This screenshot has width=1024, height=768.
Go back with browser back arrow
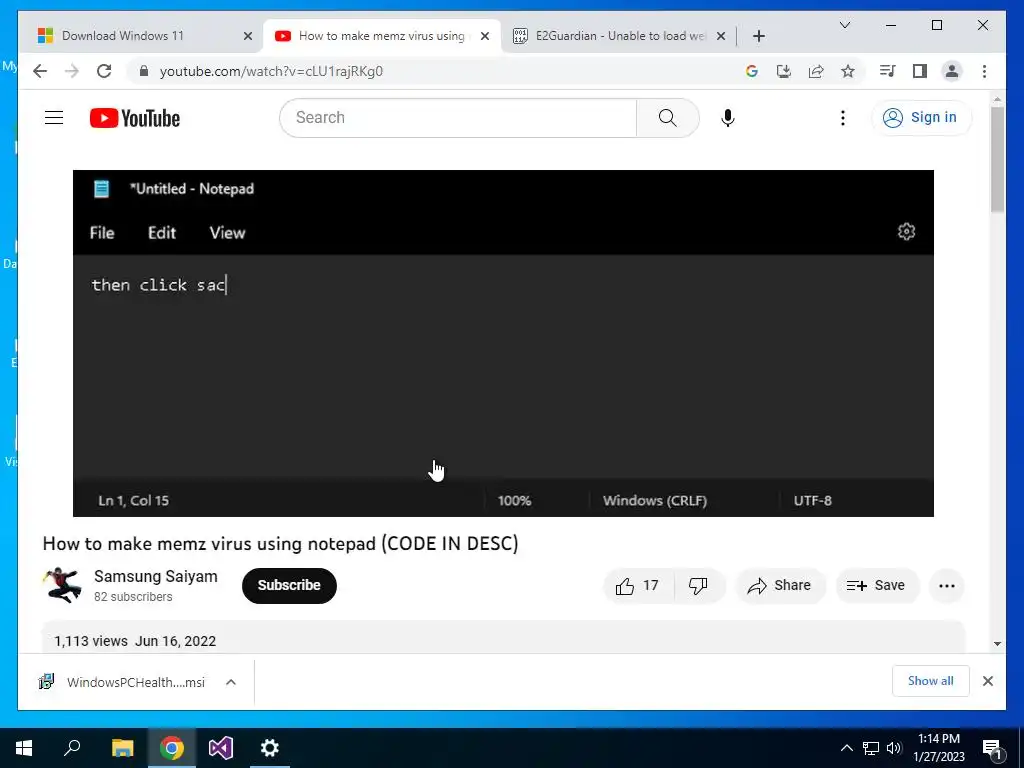point(40,71)
